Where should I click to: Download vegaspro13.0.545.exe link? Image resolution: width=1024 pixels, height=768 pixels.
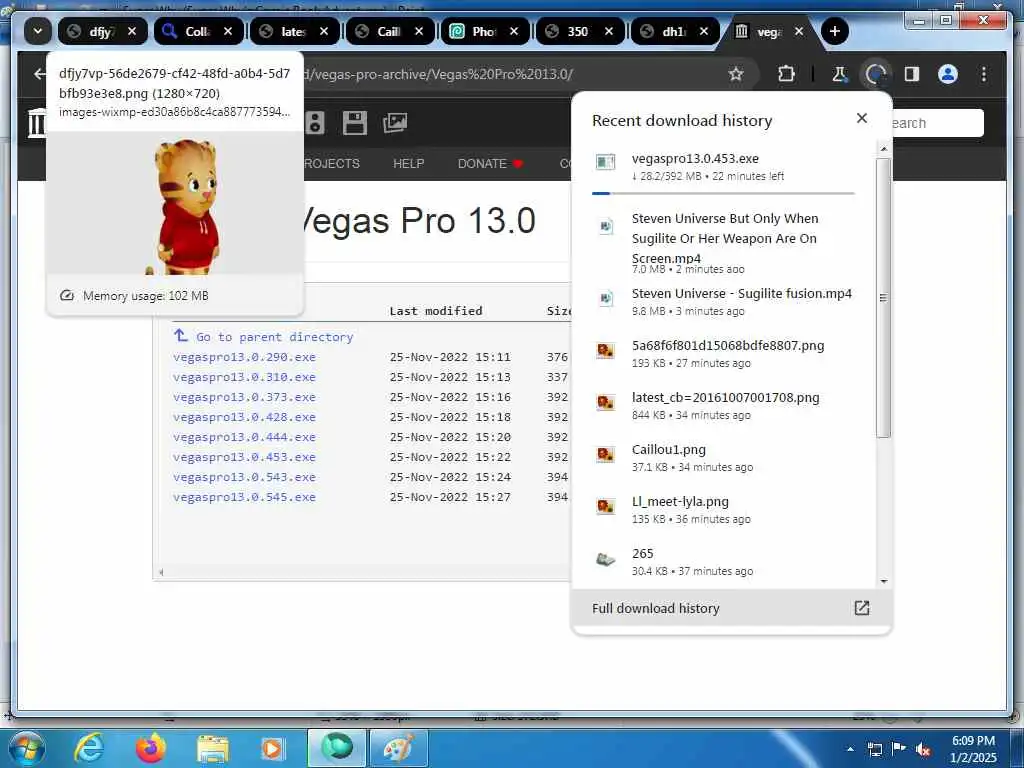[244, 497]
